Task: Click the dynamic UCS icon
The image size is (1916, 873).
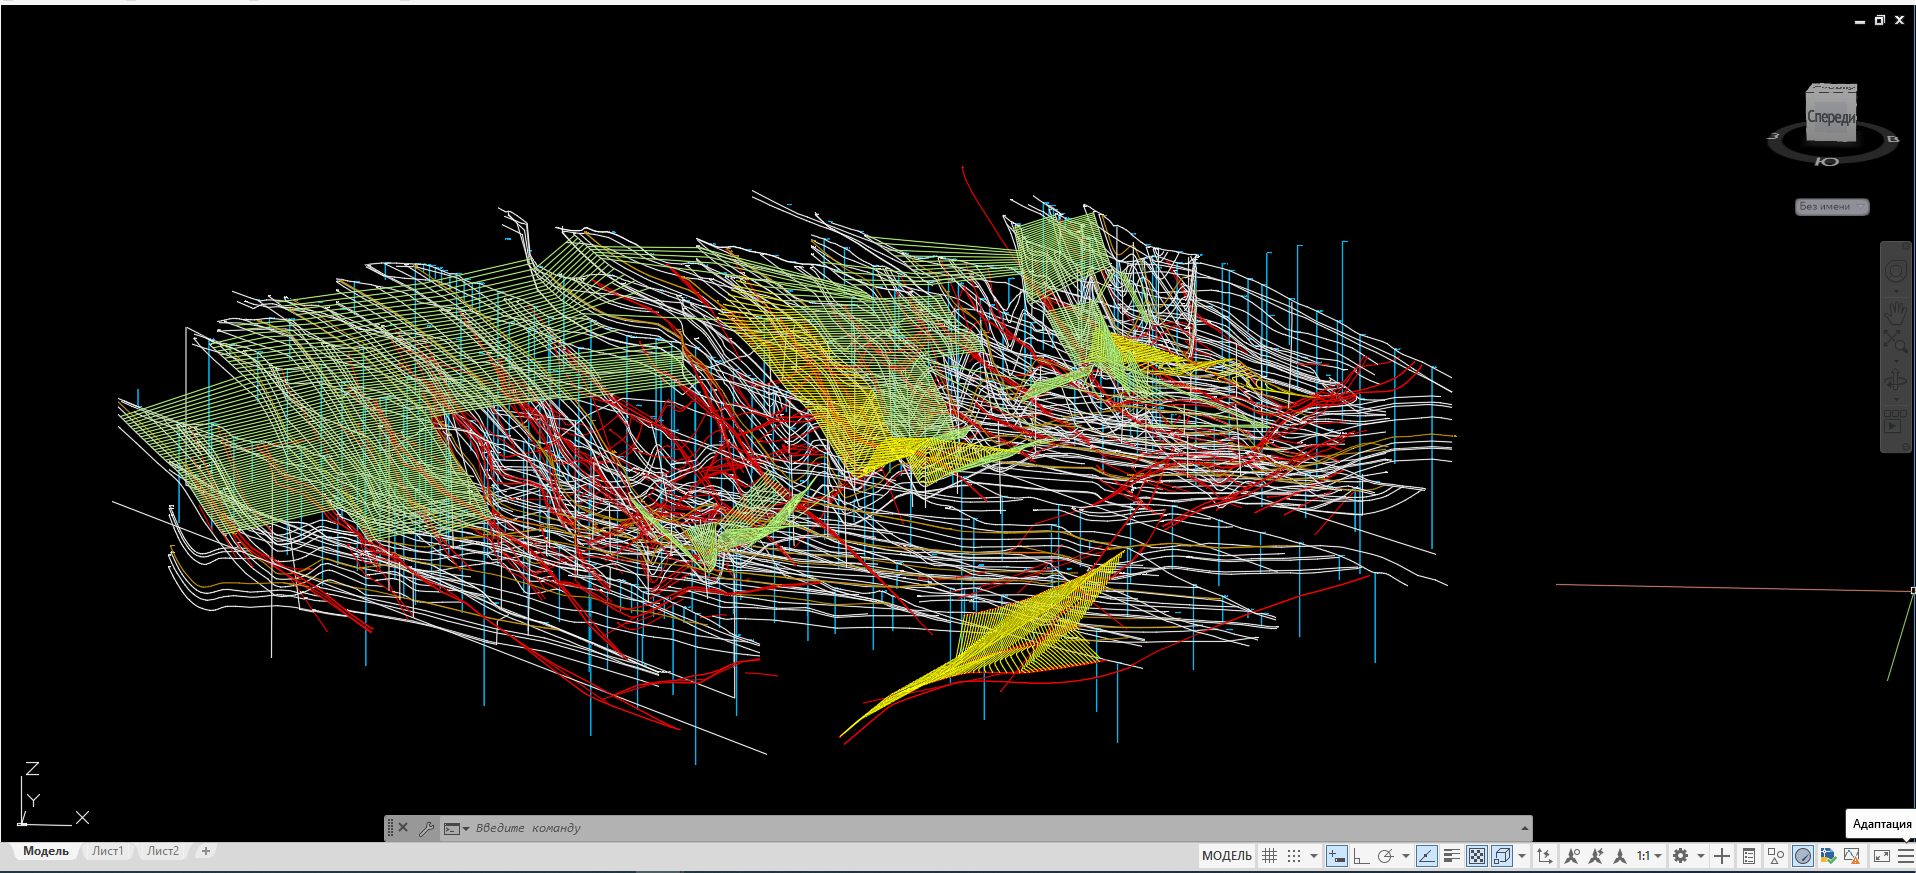Action: [x=1545, y=856]
